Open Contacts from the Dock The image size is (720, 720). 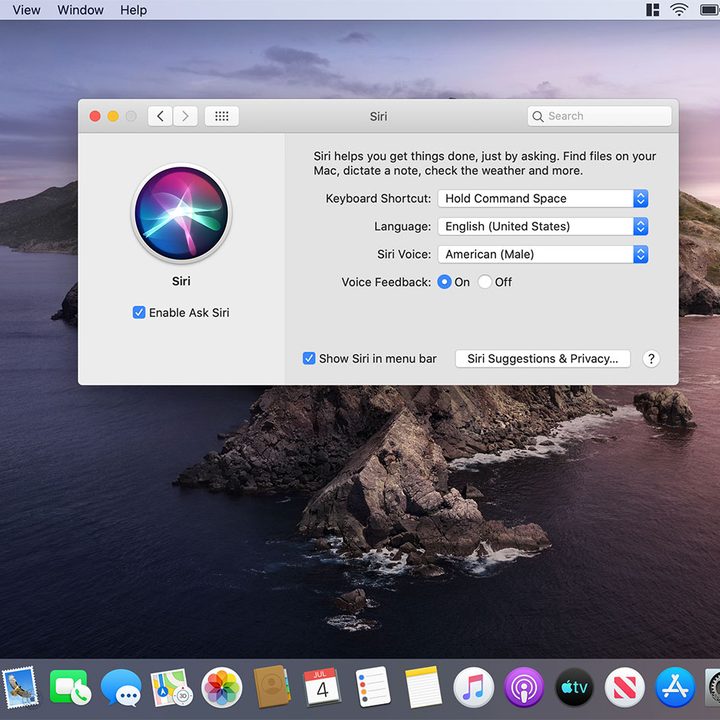pyautogui.click(x=272, y=687)
